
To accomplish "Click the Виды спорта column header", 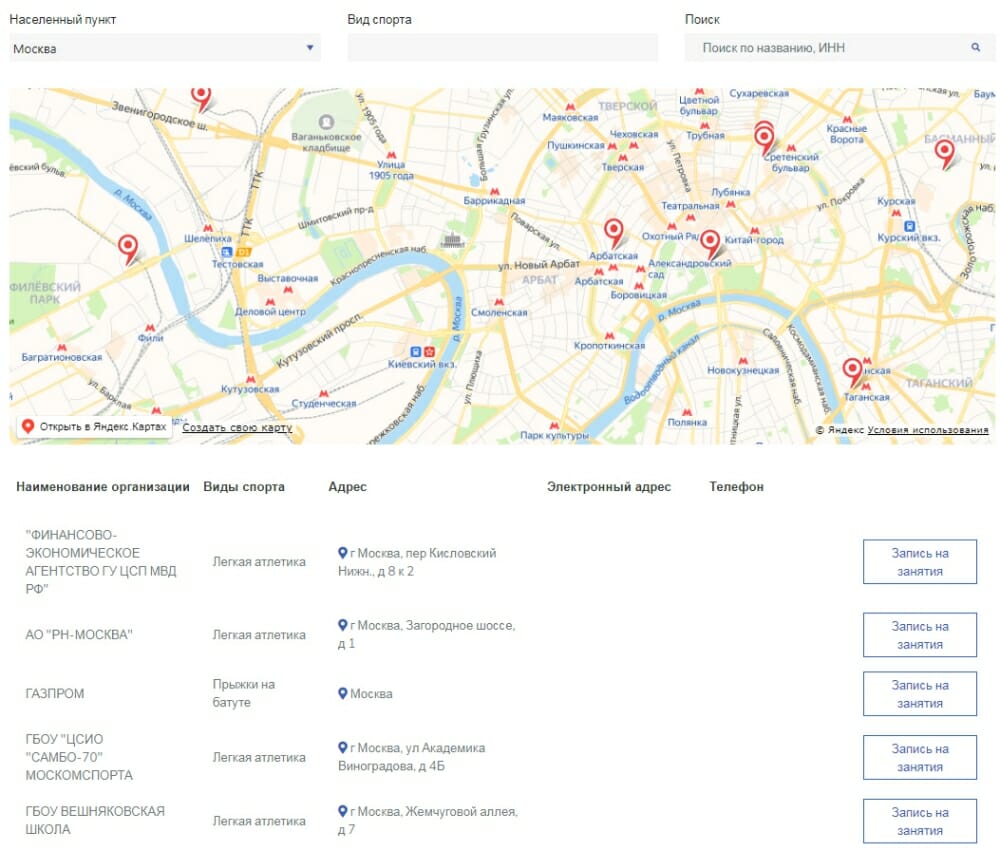I will point(244,487).
